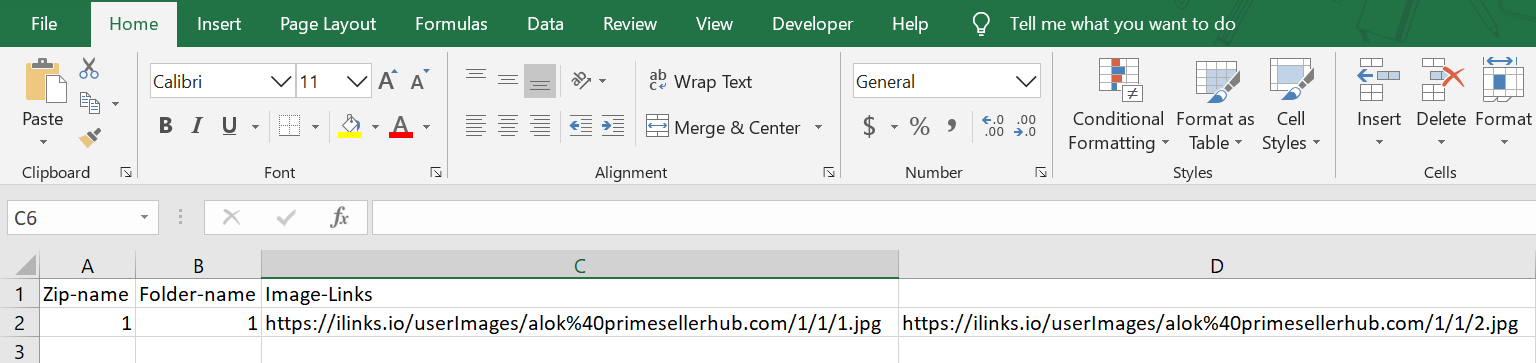Apply red Font Color
The height and width of the screenshot is (363, 1536).
pyautogui.click(x=401, y=127)
